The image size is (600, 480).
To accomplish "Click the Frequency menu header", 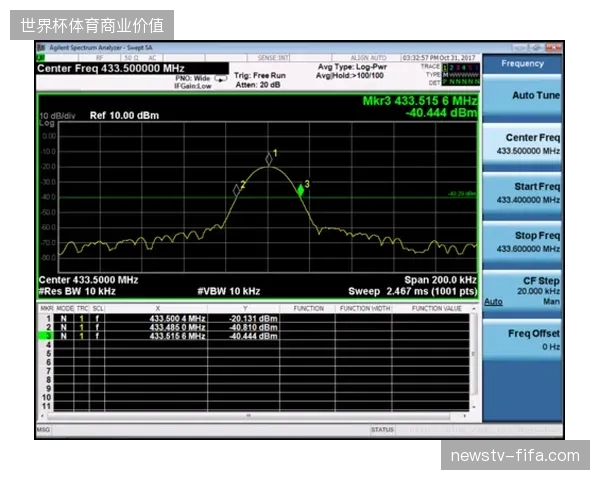I will point(522,64).
